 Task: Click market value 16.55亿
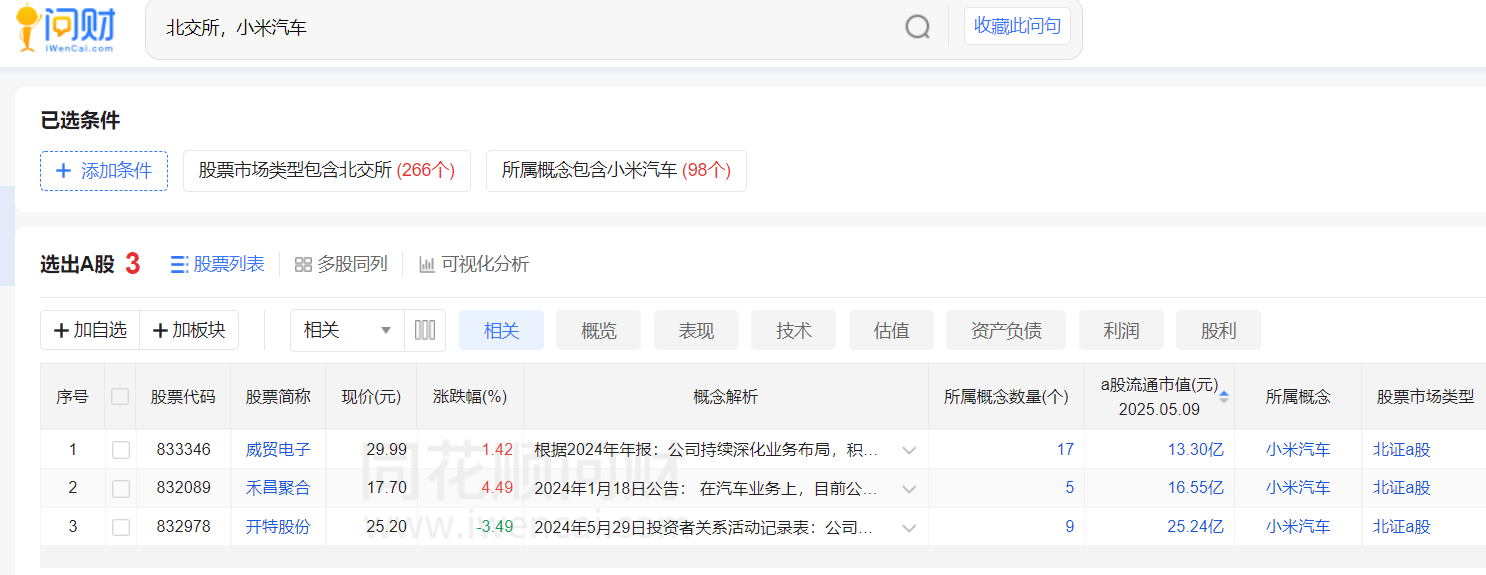[x=1195, y=488]
